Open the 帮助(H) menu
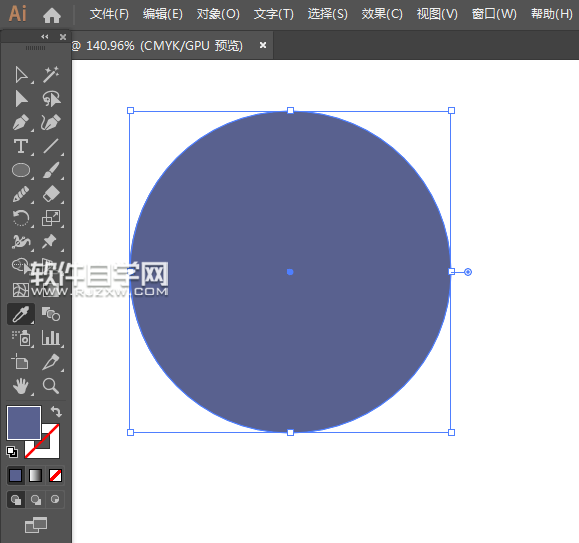This screenshot has height=543, width=579. tap(552, 14)
